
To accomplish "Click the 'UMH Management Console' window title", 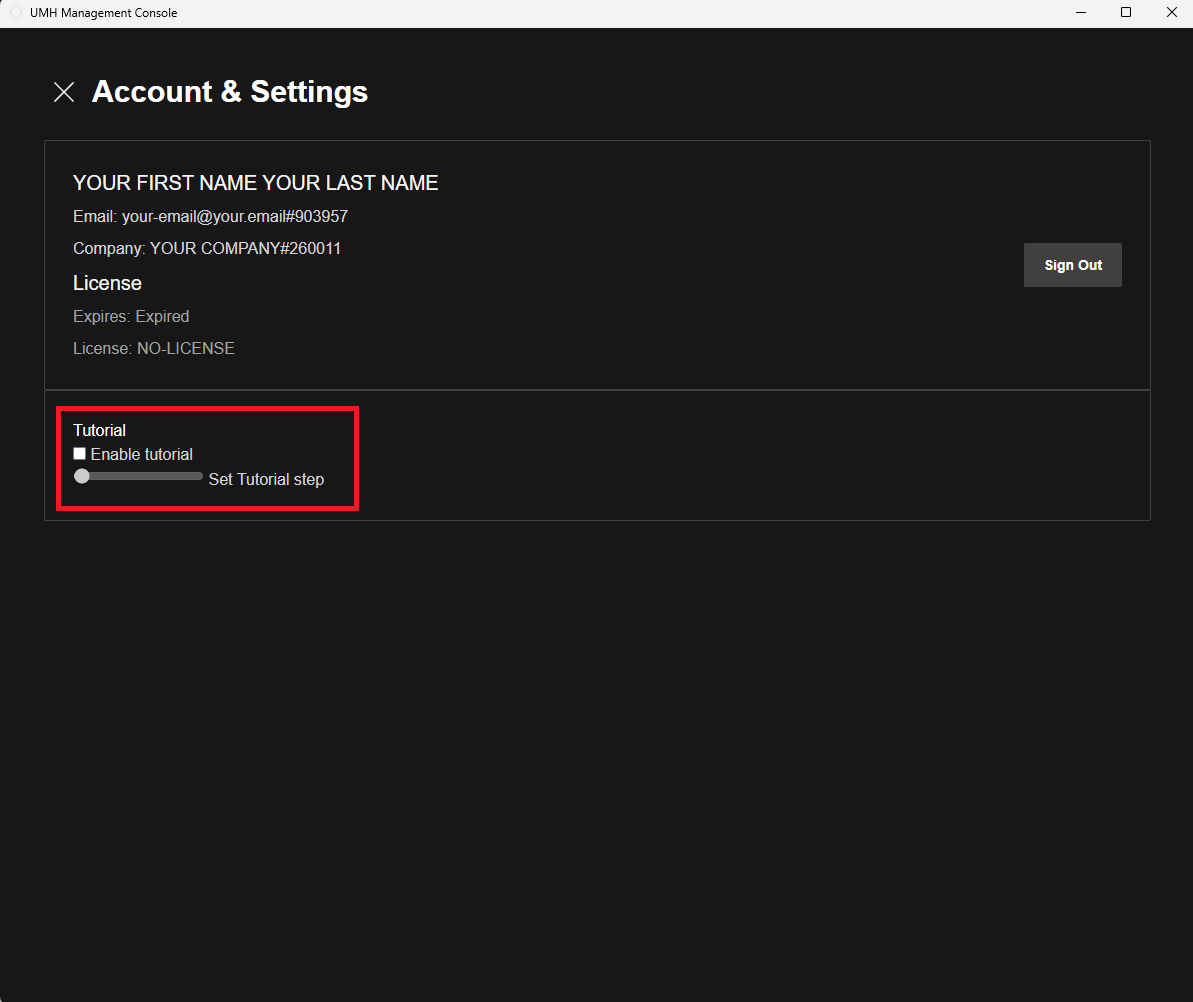I will (x=104, y=13).
